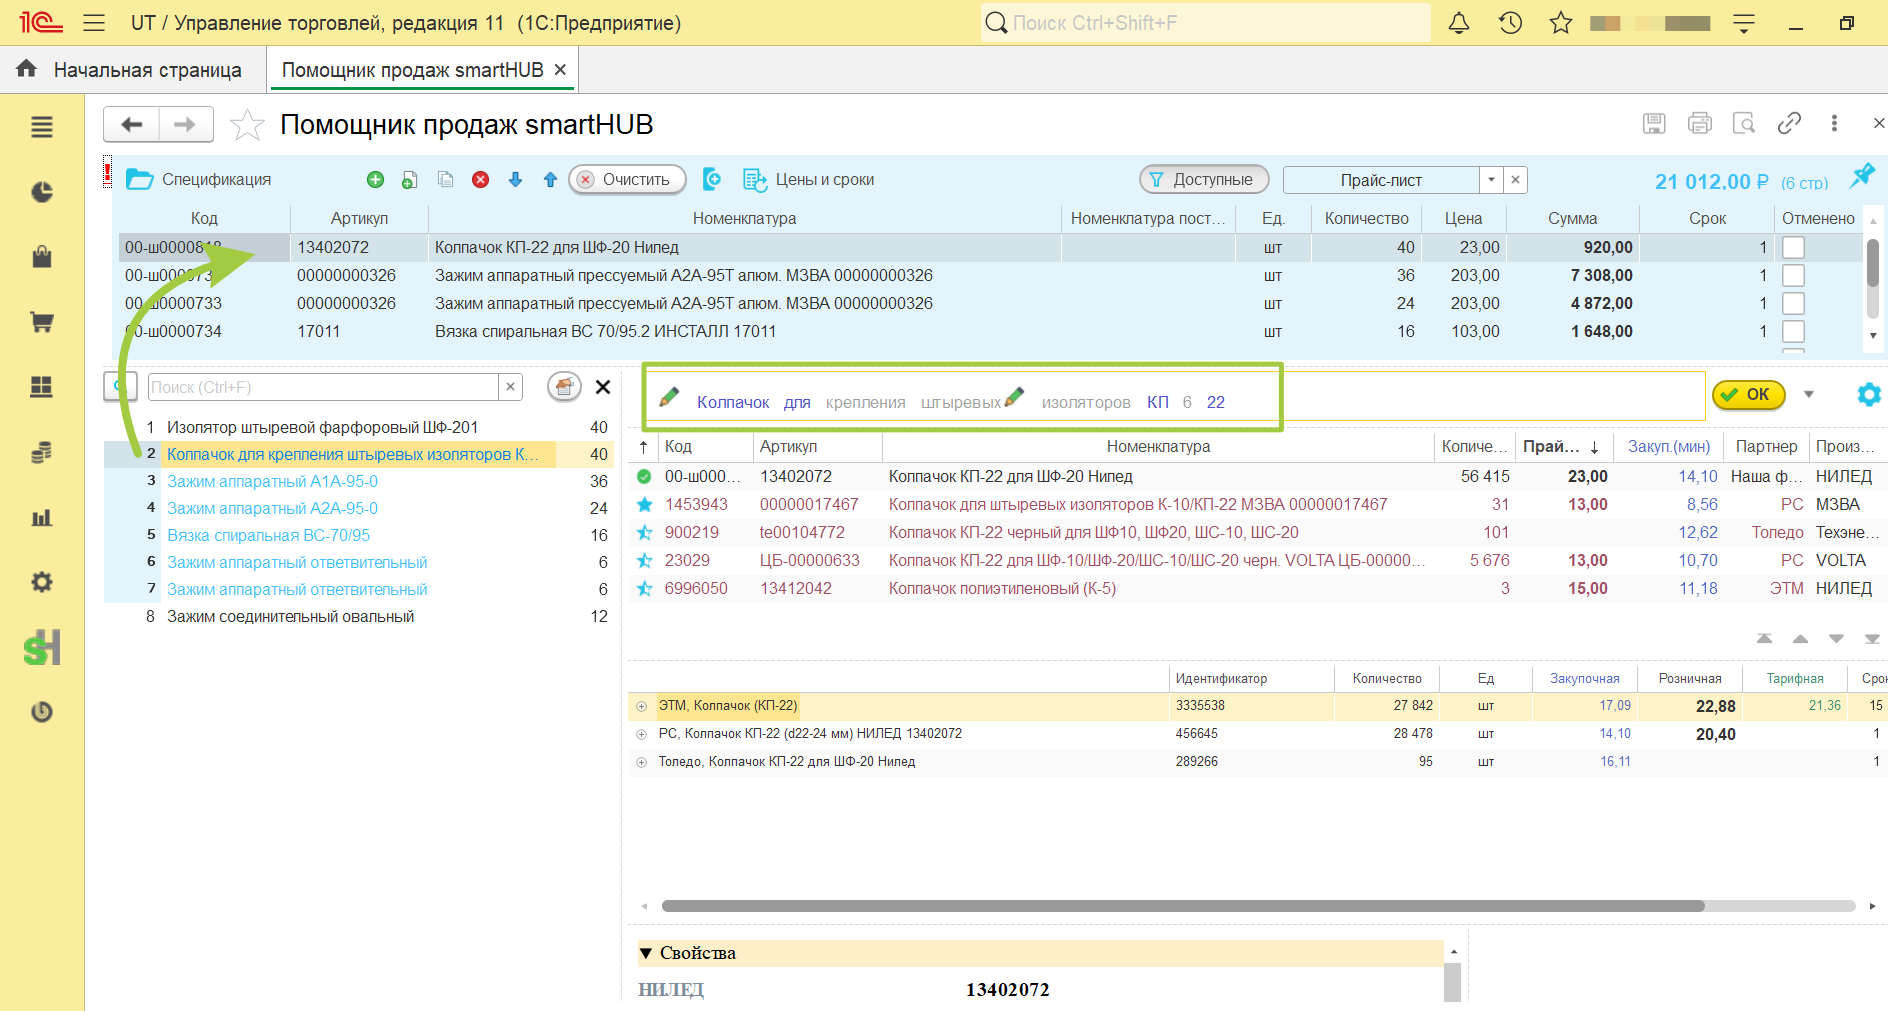Viewport: 1888px width, 1011px height.
Task: Click the smartHUB logo in sidebar
Action: [x=42, y=648]
